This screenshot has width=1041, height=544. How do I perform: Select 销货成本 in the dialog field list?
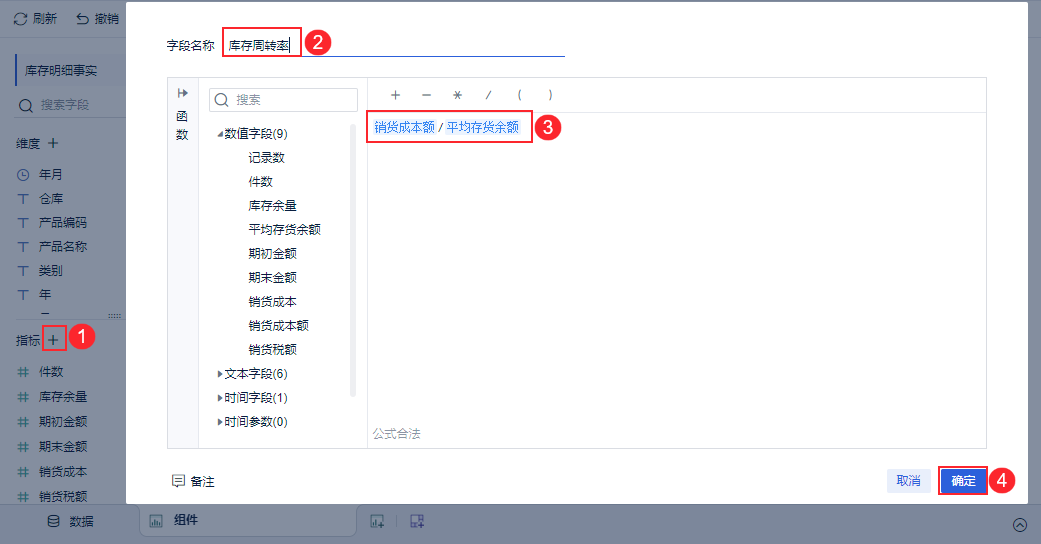tap(272, 302)
